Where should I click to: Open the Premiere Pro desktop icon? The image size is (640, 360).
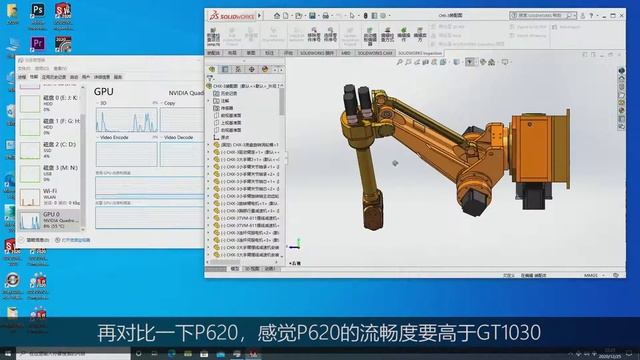tap(38, 44)
